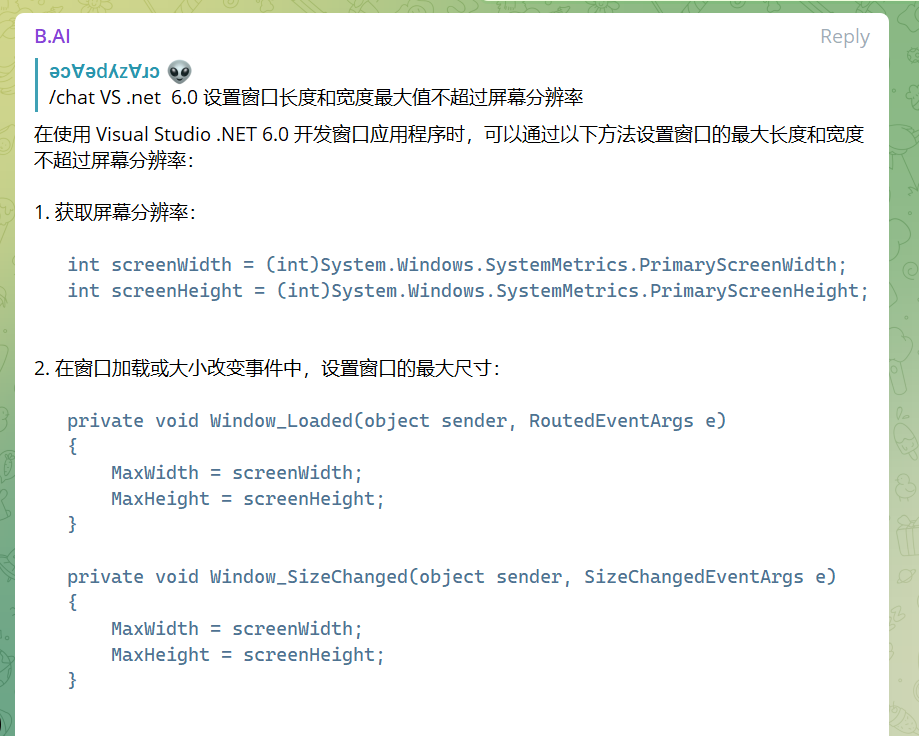919x736 pixels.
Task: Click MaxWidth assignment inside Window_Loaded
Action: tap(236, 473)
